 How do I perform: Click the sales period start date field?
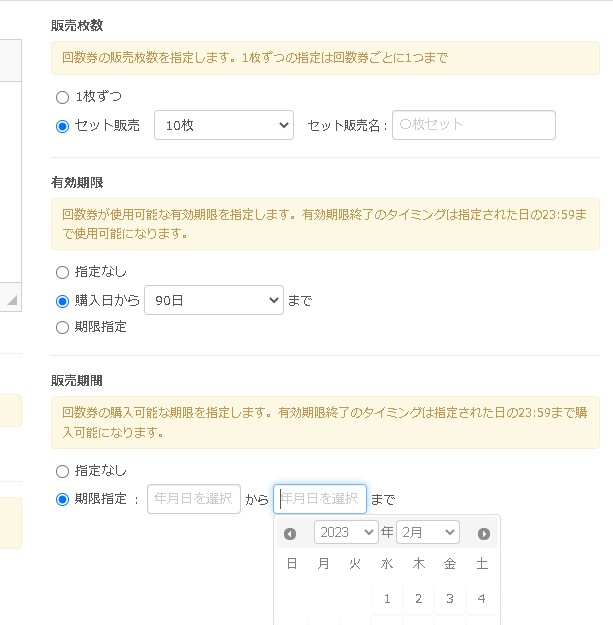[194, 499]
